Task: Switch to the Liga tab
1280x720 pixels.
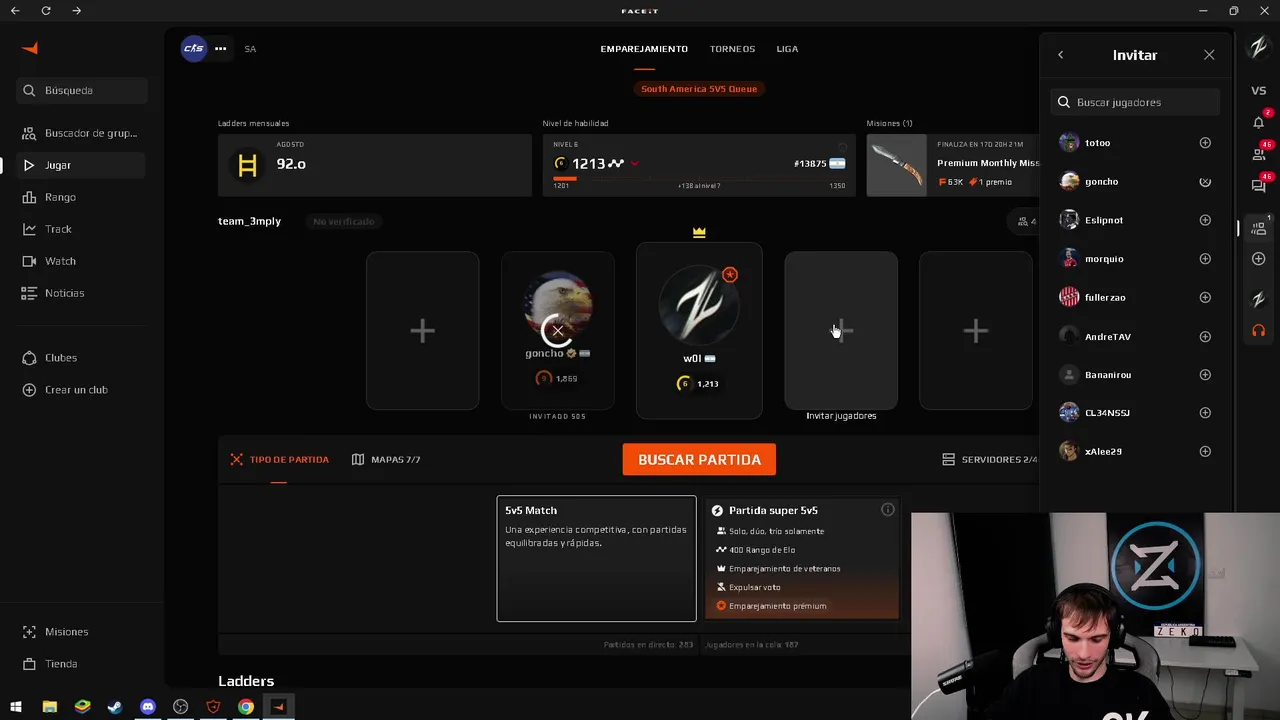Action: pos(787,49)
